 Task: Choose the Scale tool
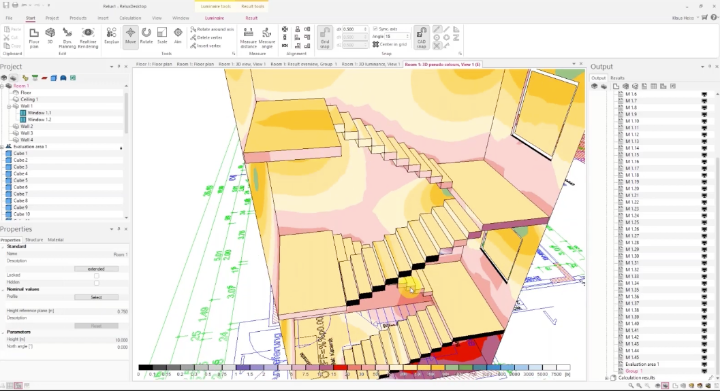[x=162, y=36]
